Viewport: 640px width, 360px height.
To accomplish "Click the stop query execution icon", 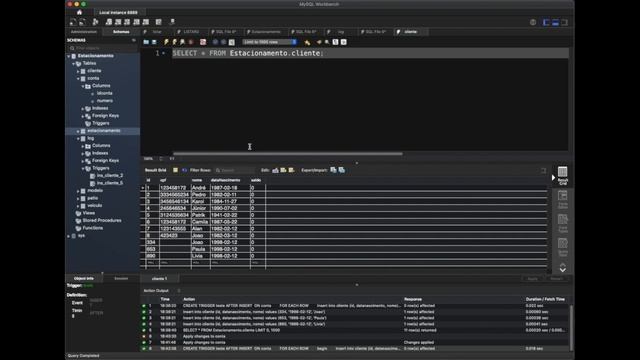I will [191, 42].
